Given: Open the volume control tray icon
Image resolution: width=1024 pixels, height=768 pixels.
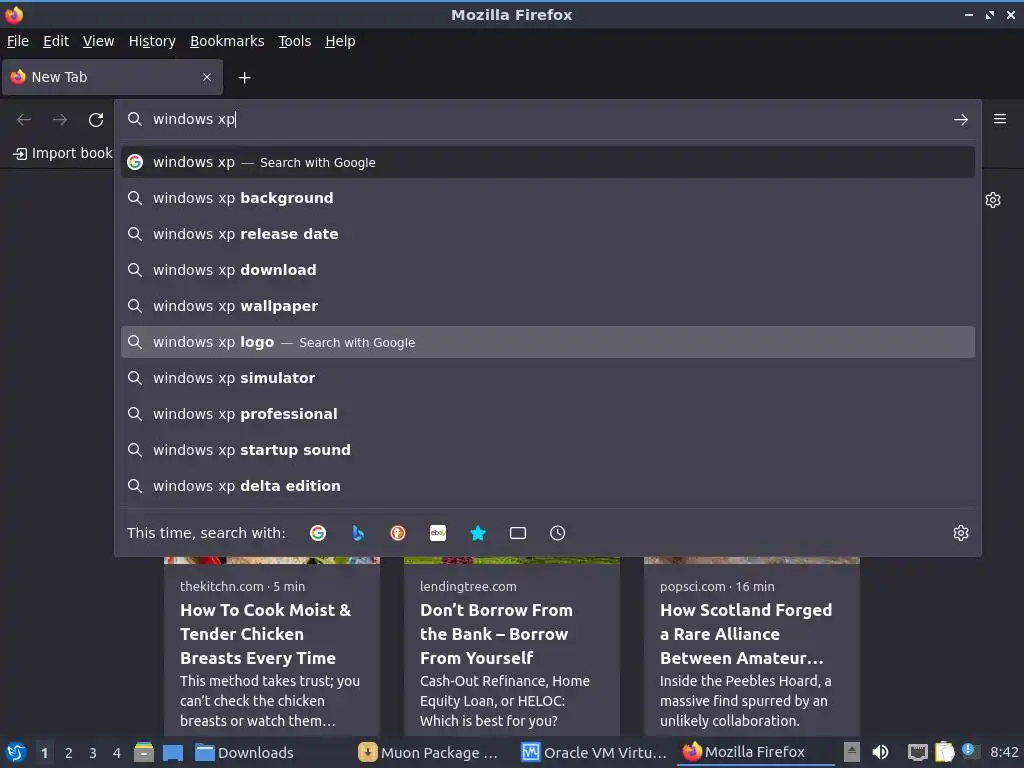Looking at the screenshot, I should point(880,752).
